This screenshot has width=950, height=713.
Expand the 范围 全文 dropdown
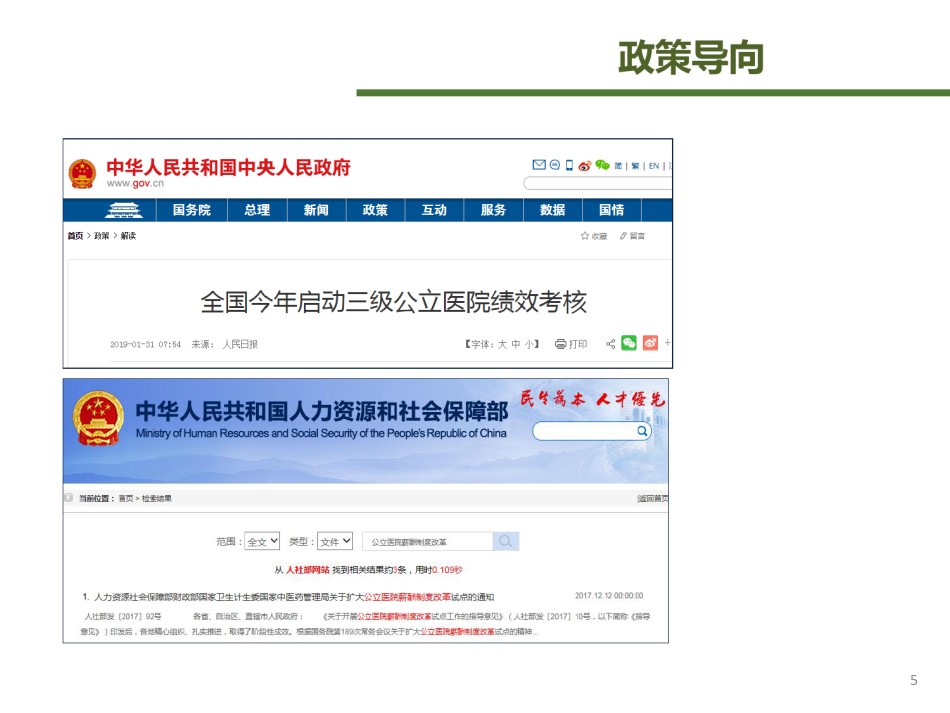click(x=263, y=541)
